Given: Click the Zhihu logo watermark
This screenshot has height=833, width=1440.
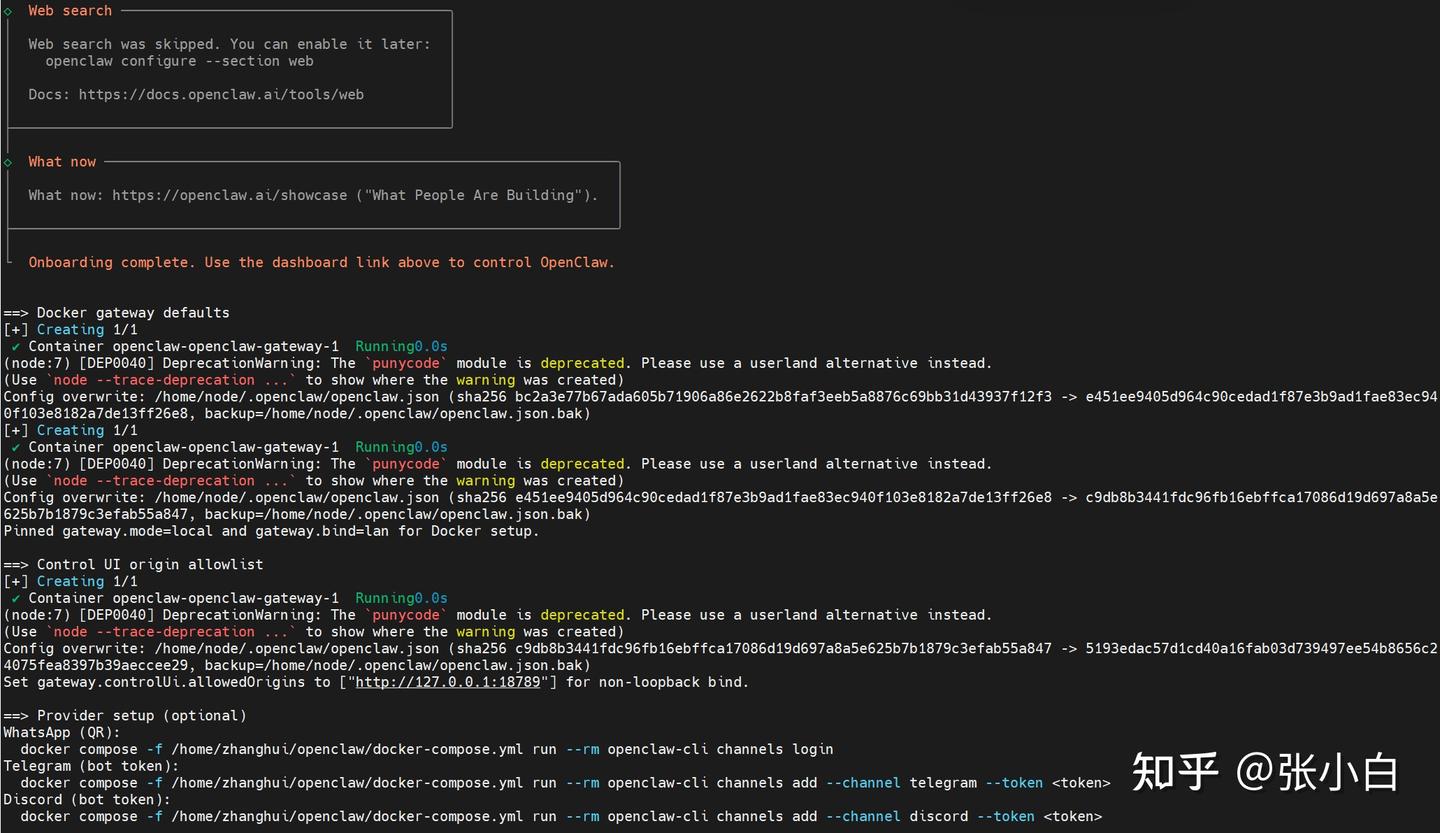Looking at the screenshot, I should pos(1175,772).
